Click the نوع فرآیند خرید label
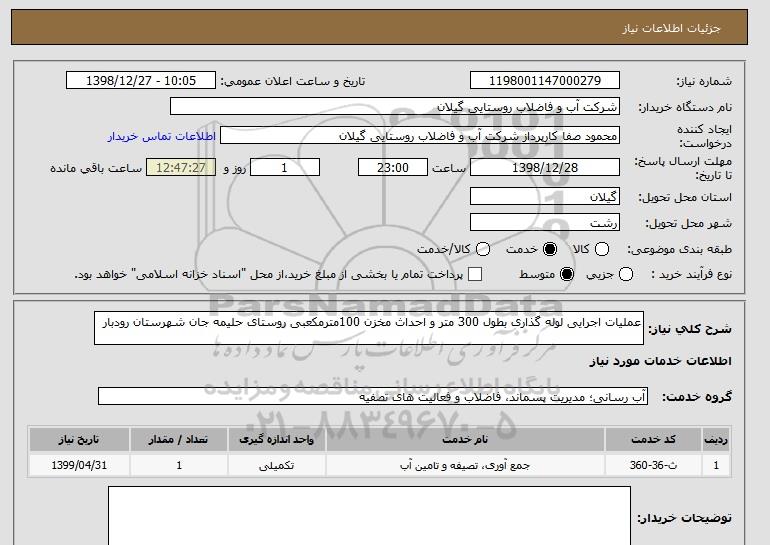The height and width of the screenshot is (545, 770). point(691,274)
